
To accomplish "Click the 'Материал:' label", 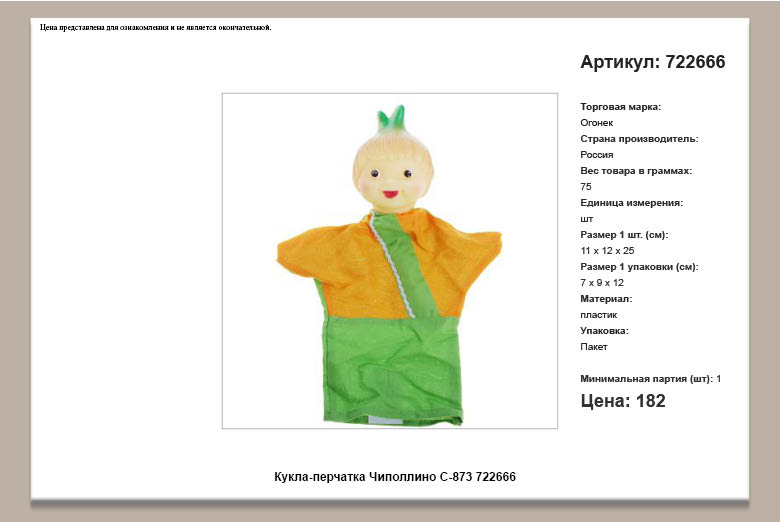I will (606, 299).
